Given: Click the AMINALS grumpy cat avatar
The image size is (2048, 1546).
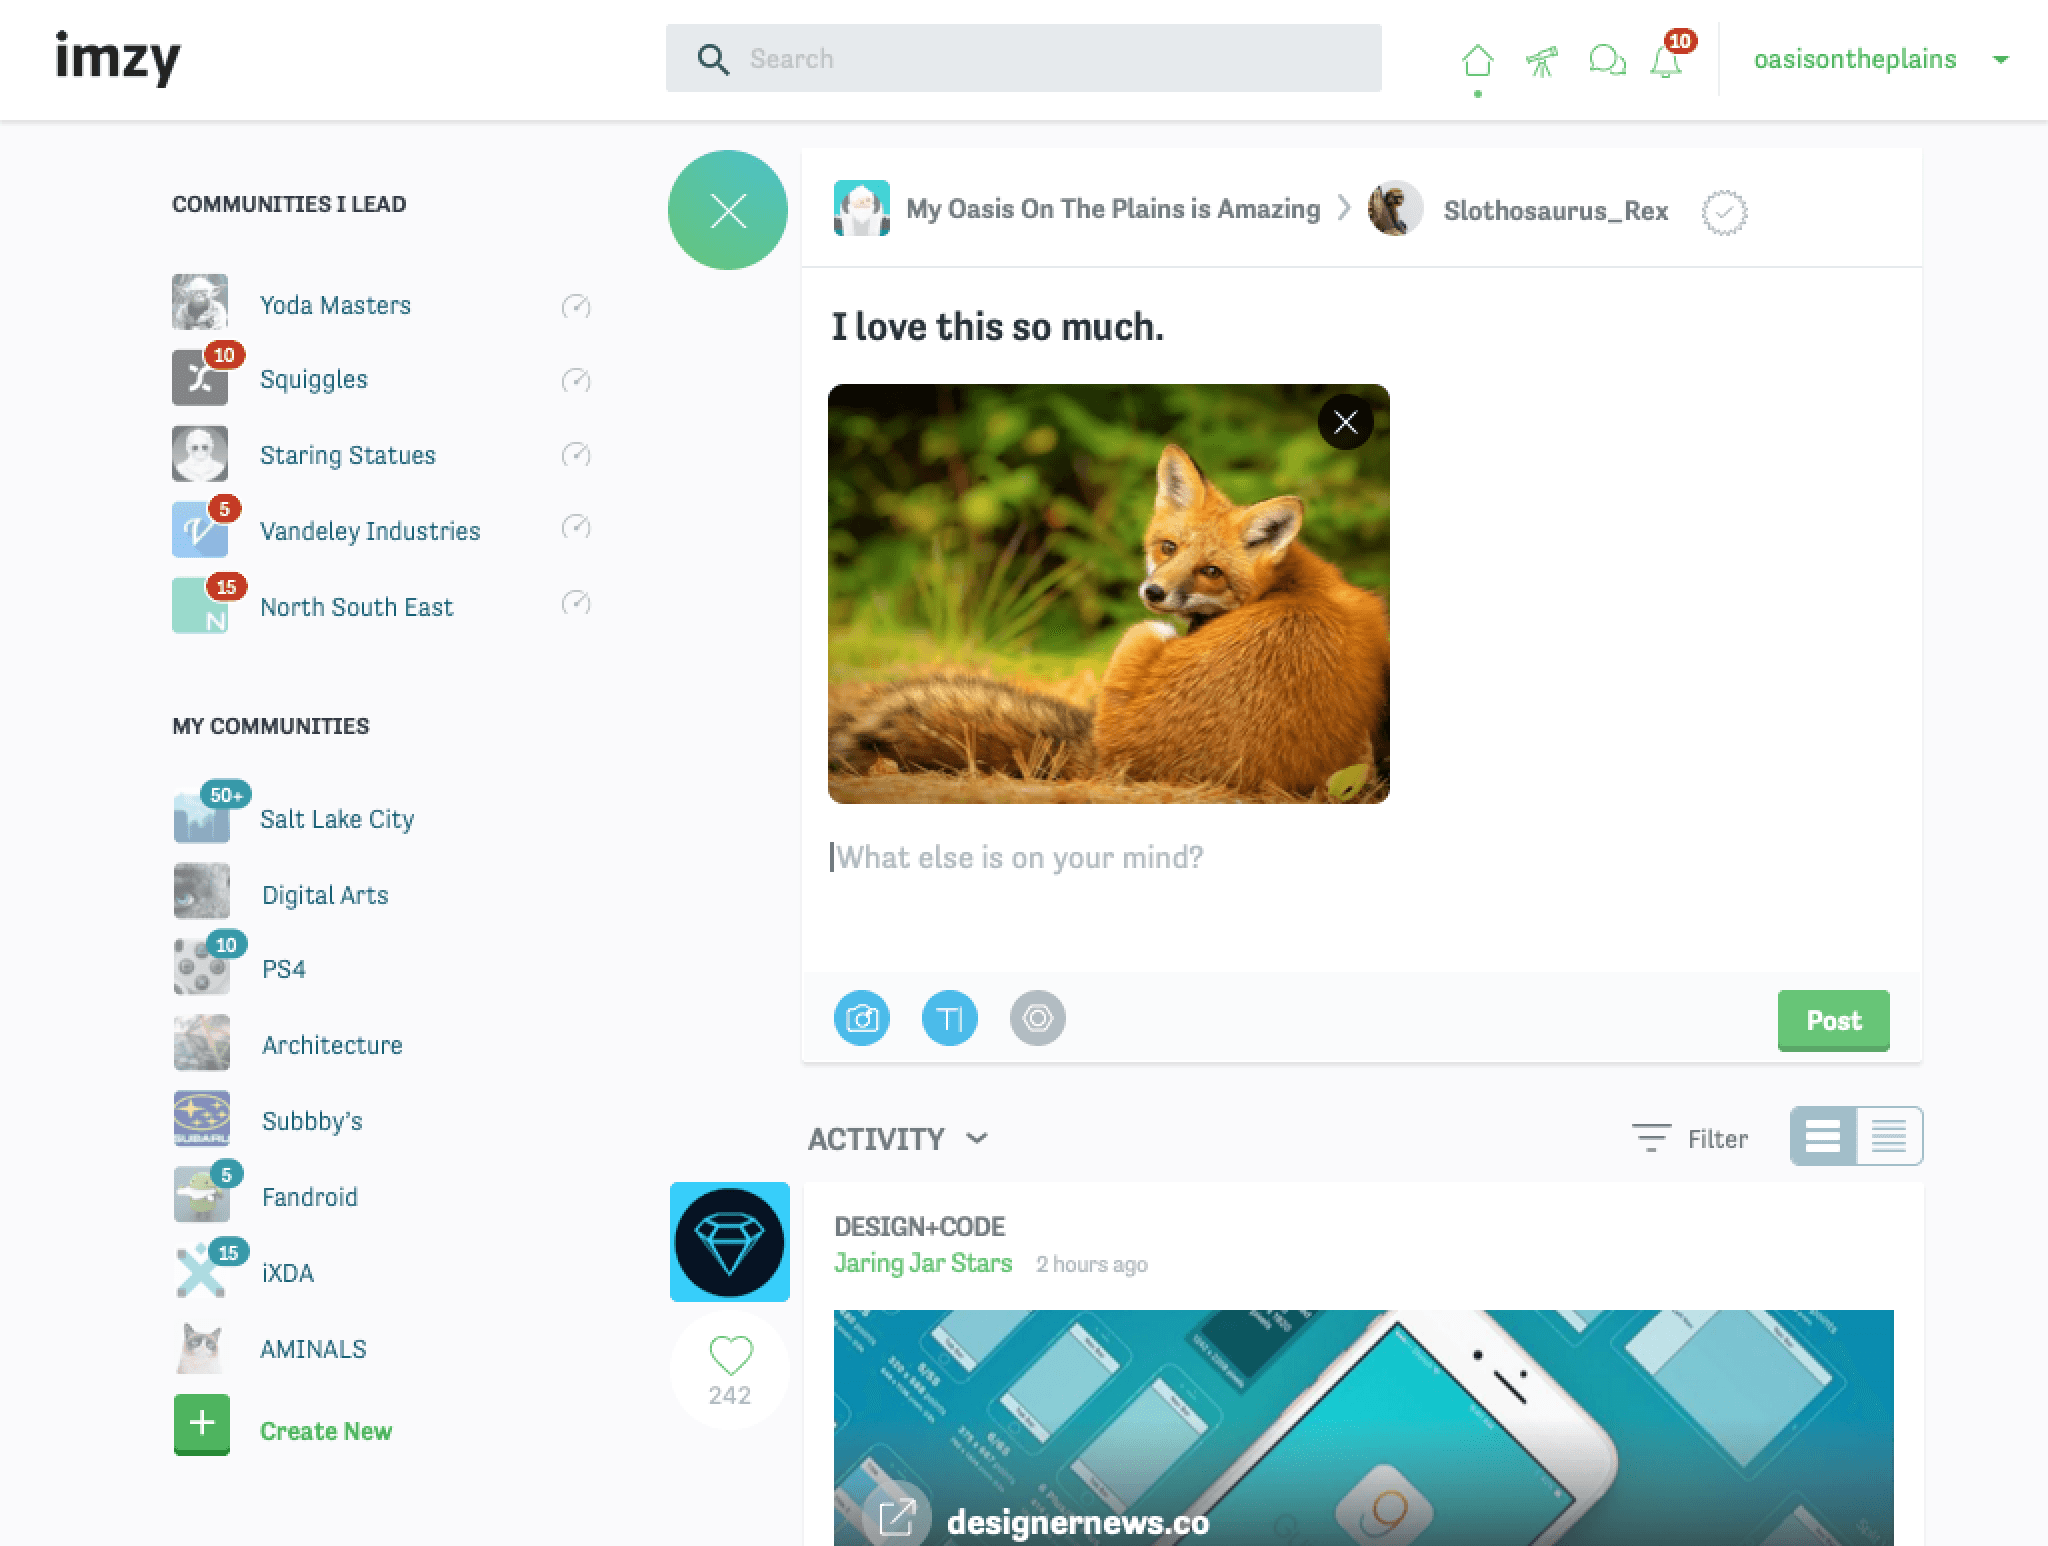Looking at the screenshot, I should pyautogui.click(x=200, y=1347).
